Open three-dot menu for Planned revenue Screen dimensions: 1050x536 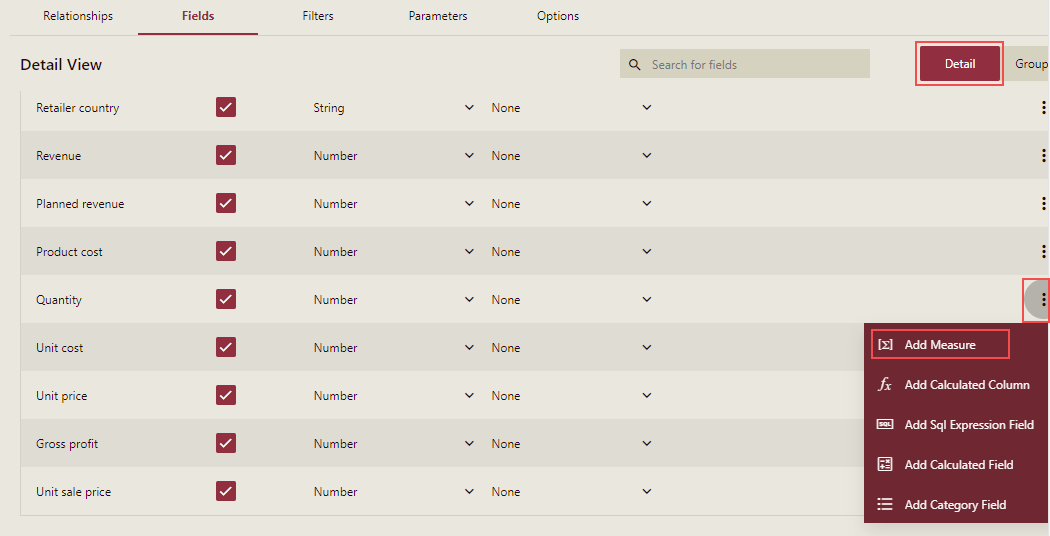point(1043,204)
